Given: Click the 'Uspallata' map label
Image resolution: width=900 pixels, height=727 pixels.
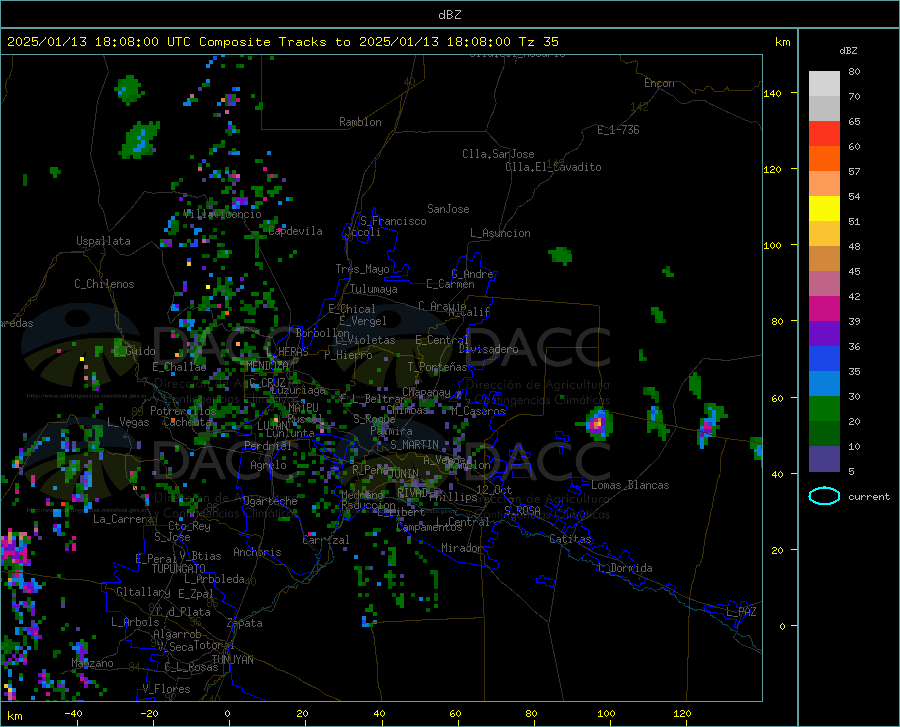Looking at the screenshot, I should click(x=103, y=241).
